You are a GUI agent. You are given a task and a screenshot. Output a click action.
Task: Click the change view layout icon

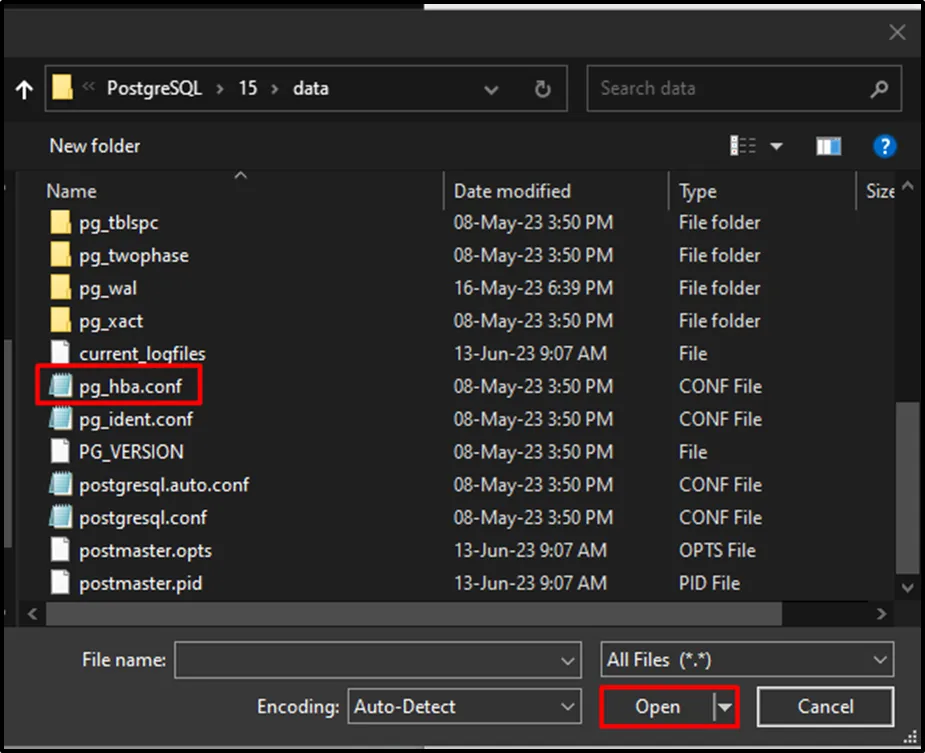click(744, 146)
